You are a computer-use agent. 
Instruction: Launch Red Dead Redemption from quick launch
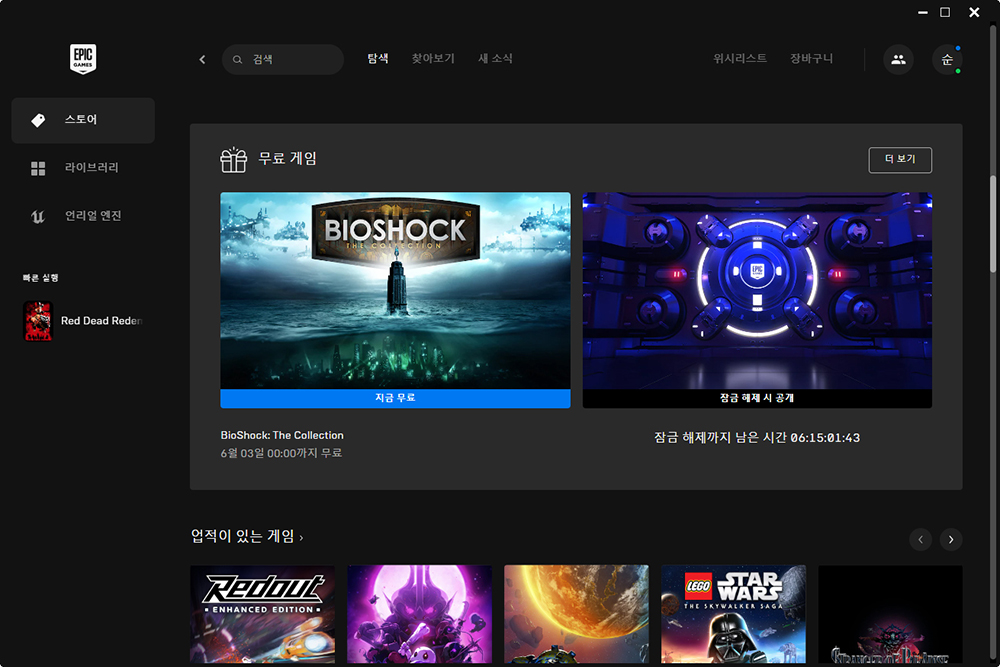[x=38, y=321]
